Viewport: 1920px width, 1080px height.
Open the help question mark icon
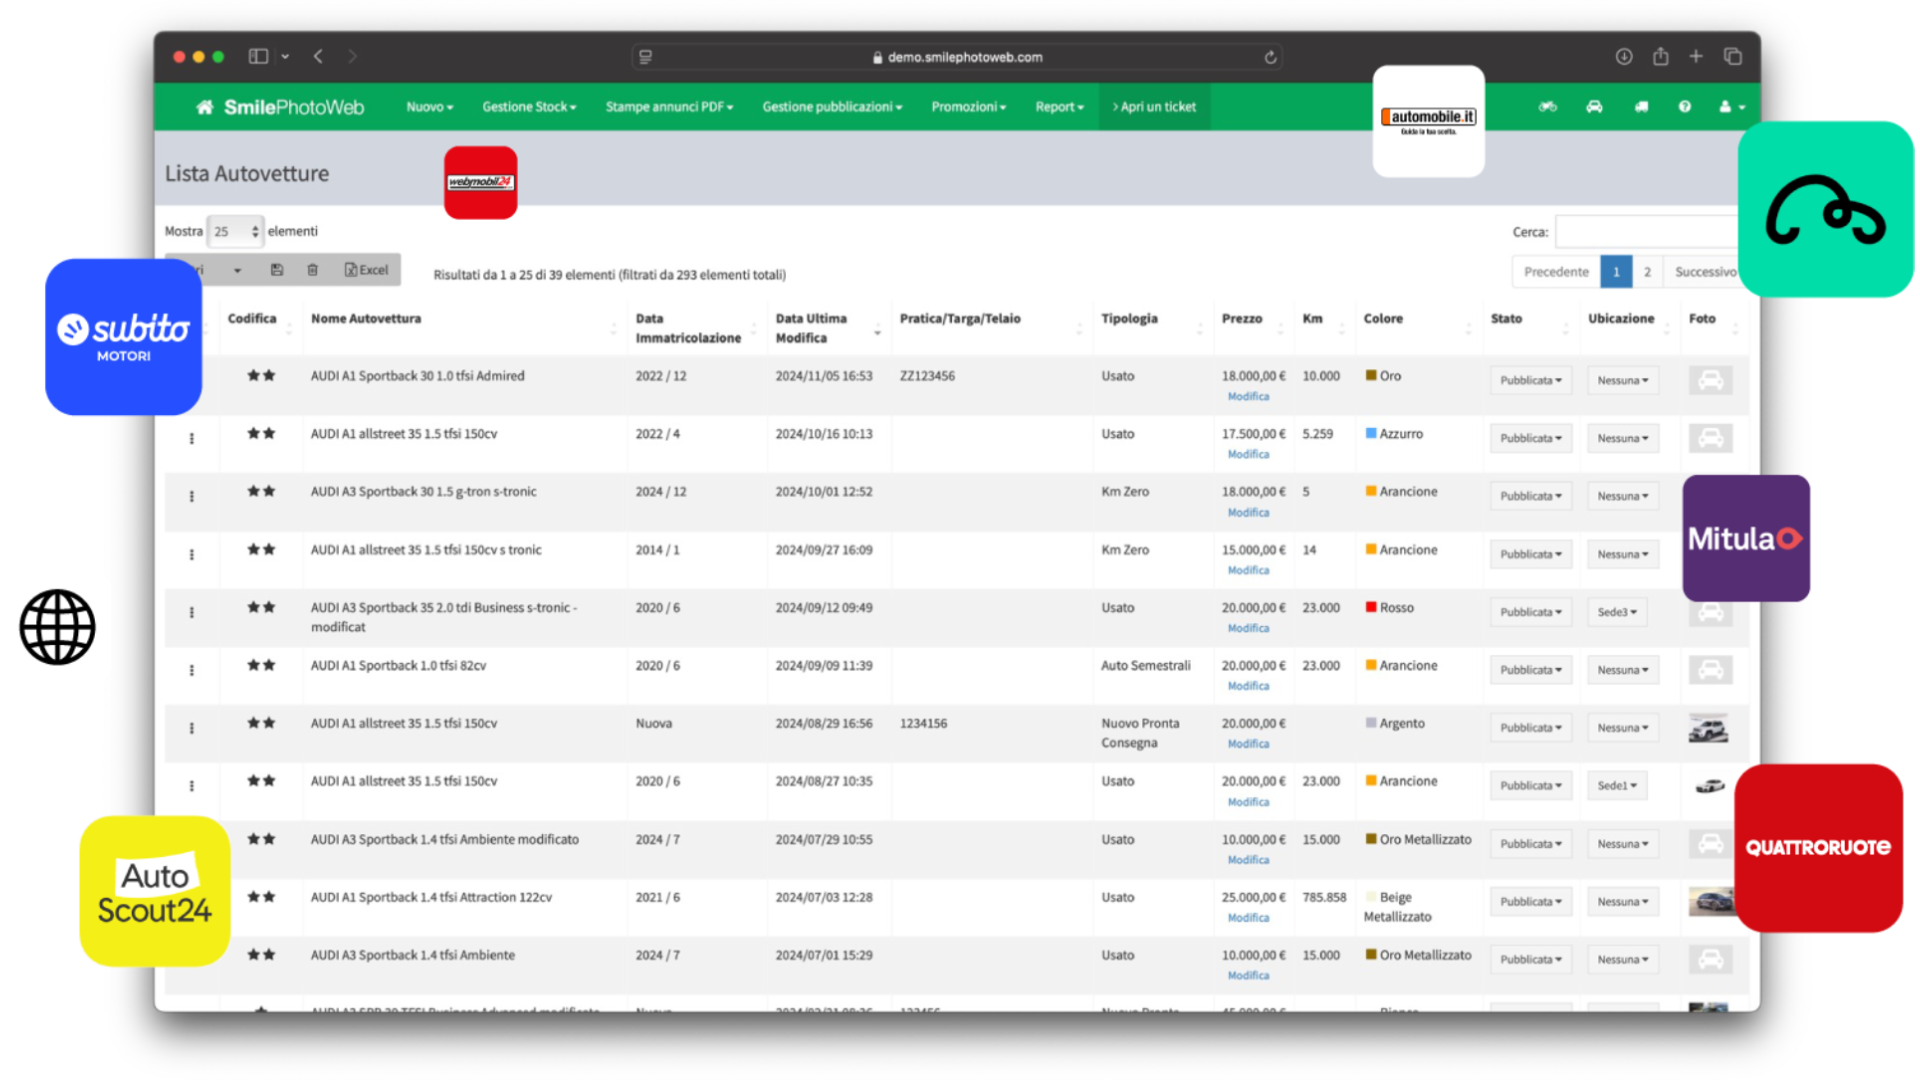point(1685,107)
